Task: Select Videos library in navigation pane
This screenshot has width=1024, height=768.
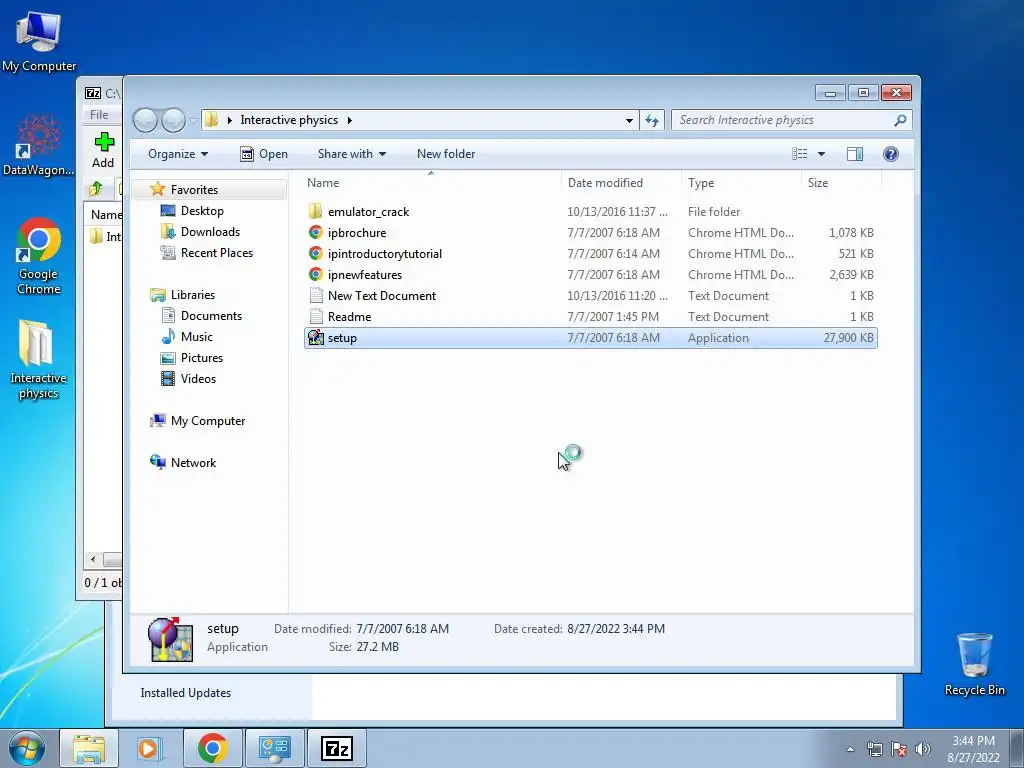Action: (198, 379)
